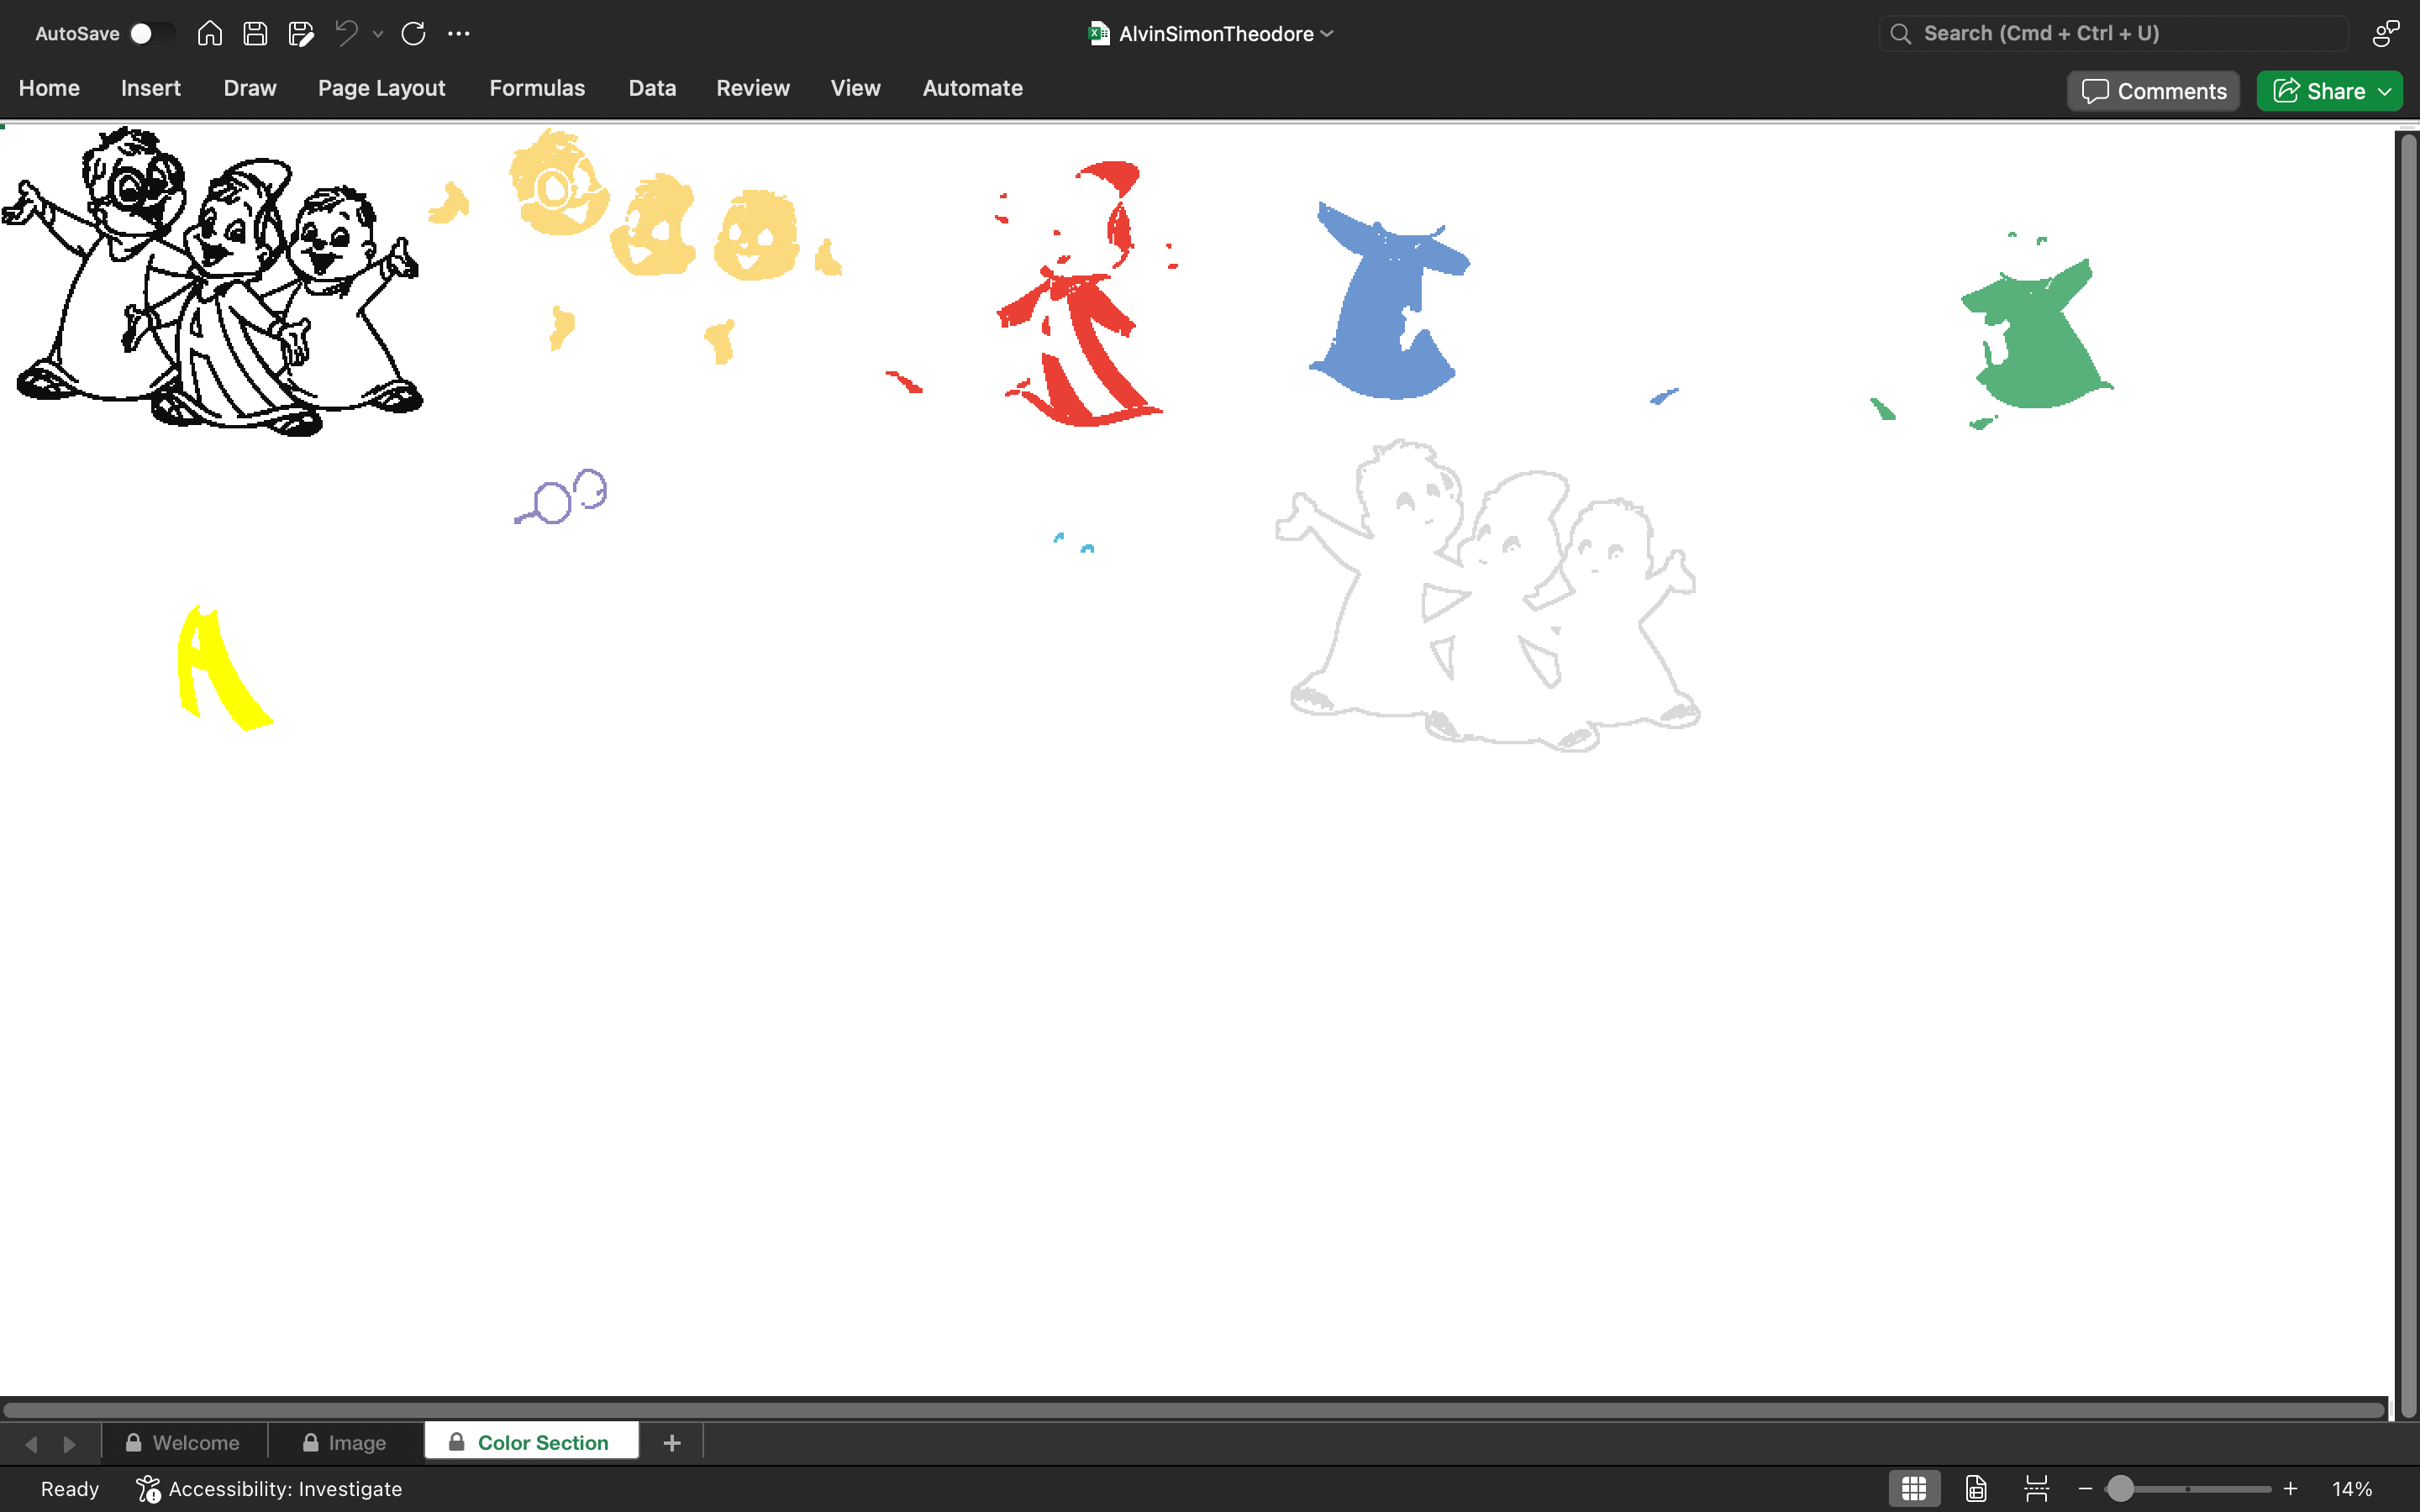Click the Redo arrow icon
Image resolution: width=2420 pixels, height=1512 pixels.
[413, 33]
